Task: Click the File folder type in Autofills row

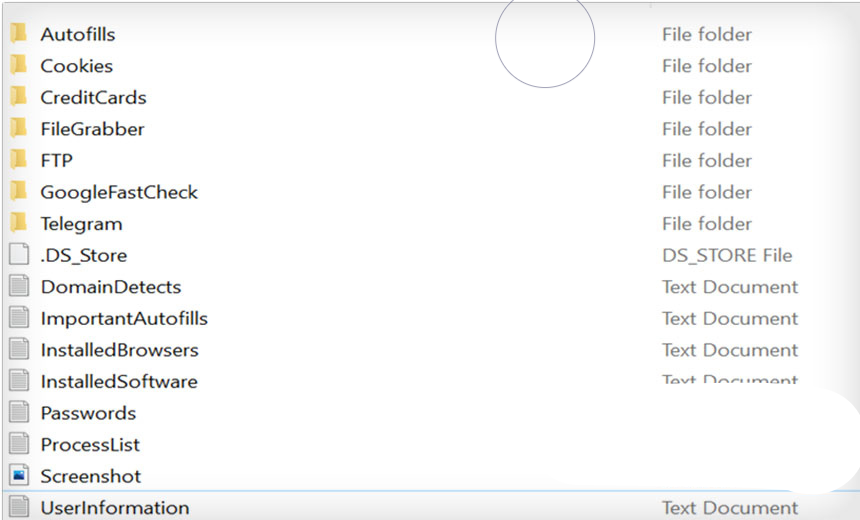Action: pos(706,34)
